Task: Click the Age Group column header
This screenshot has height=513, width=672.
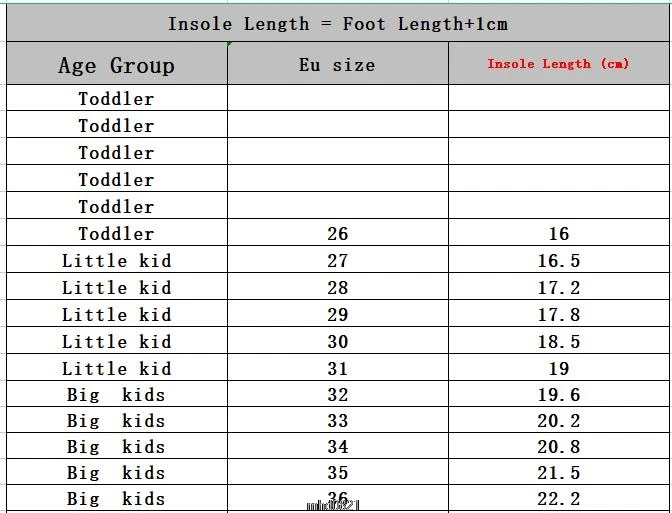Action: pyautogui.click(x=117, y=63)
